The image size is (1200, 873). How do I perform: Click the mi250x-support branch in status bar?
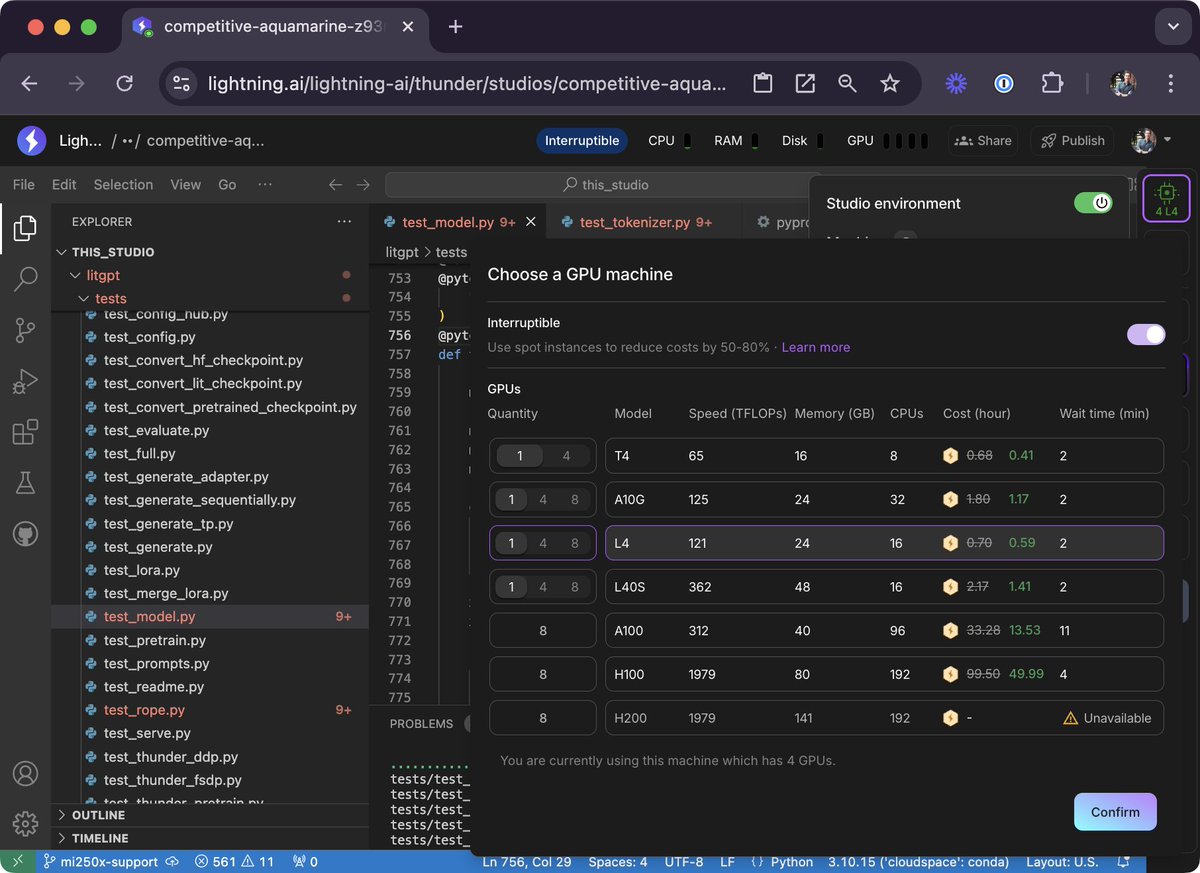pos(100,862)
